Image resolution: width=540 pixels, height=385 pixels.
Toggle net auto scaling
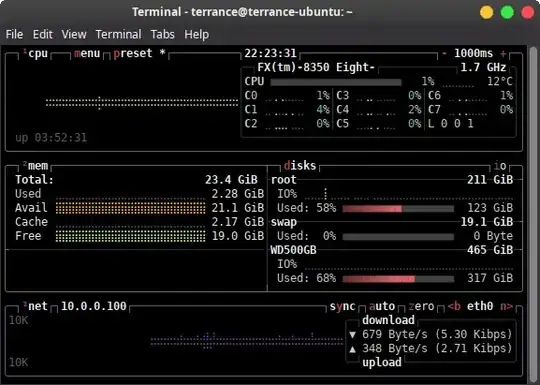pyautogui.click(x=382, y=306)
